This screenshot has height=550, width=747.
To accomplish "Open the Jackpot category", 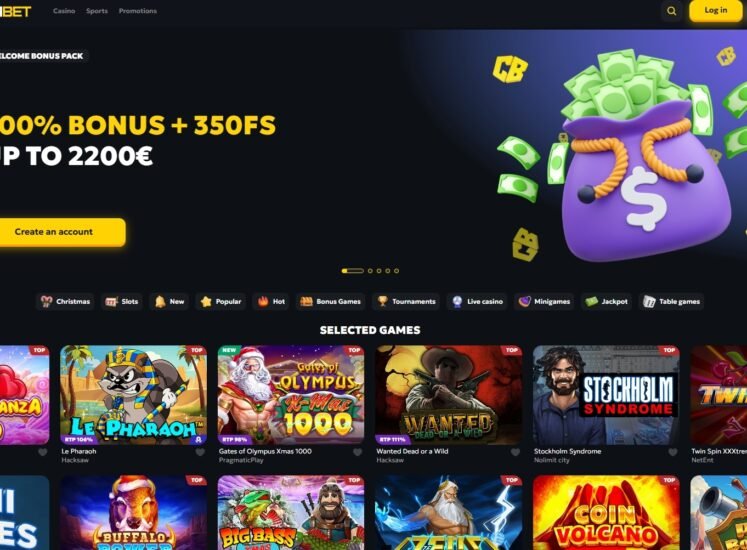I will (x=606, y=301).
